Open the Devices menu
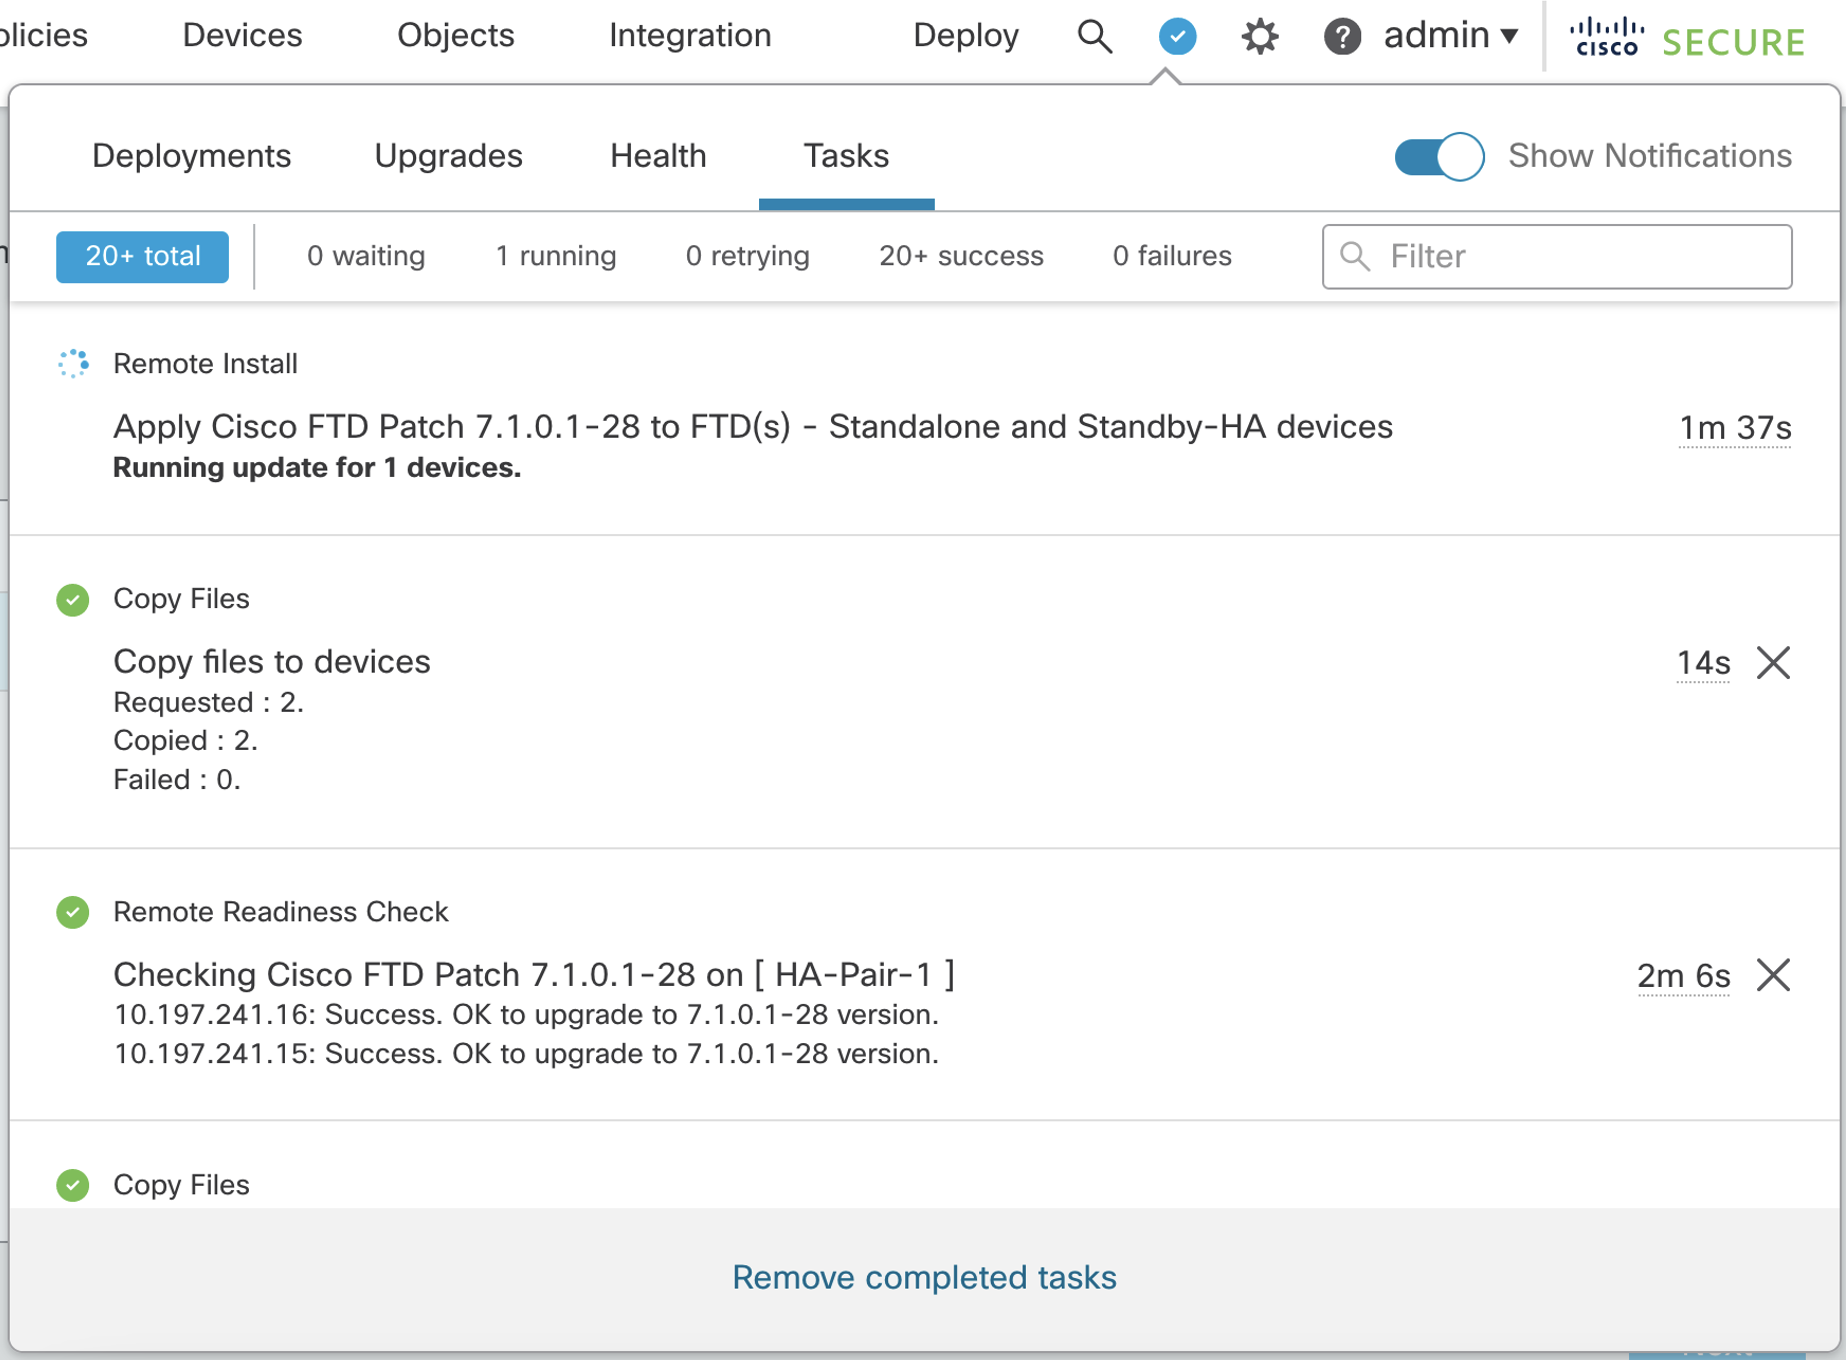Screen dimensions: 1846x1360 coord(242,35)
